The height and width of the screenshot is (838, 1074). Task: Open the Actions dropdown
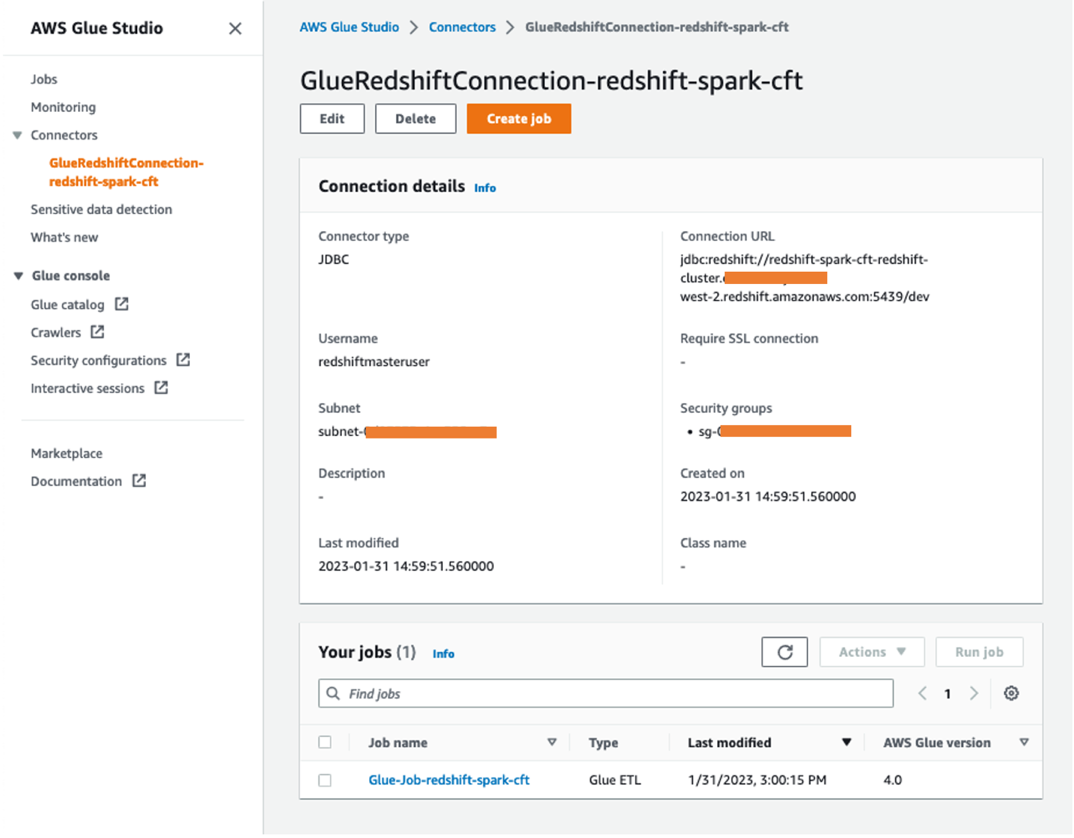point(872,652)
